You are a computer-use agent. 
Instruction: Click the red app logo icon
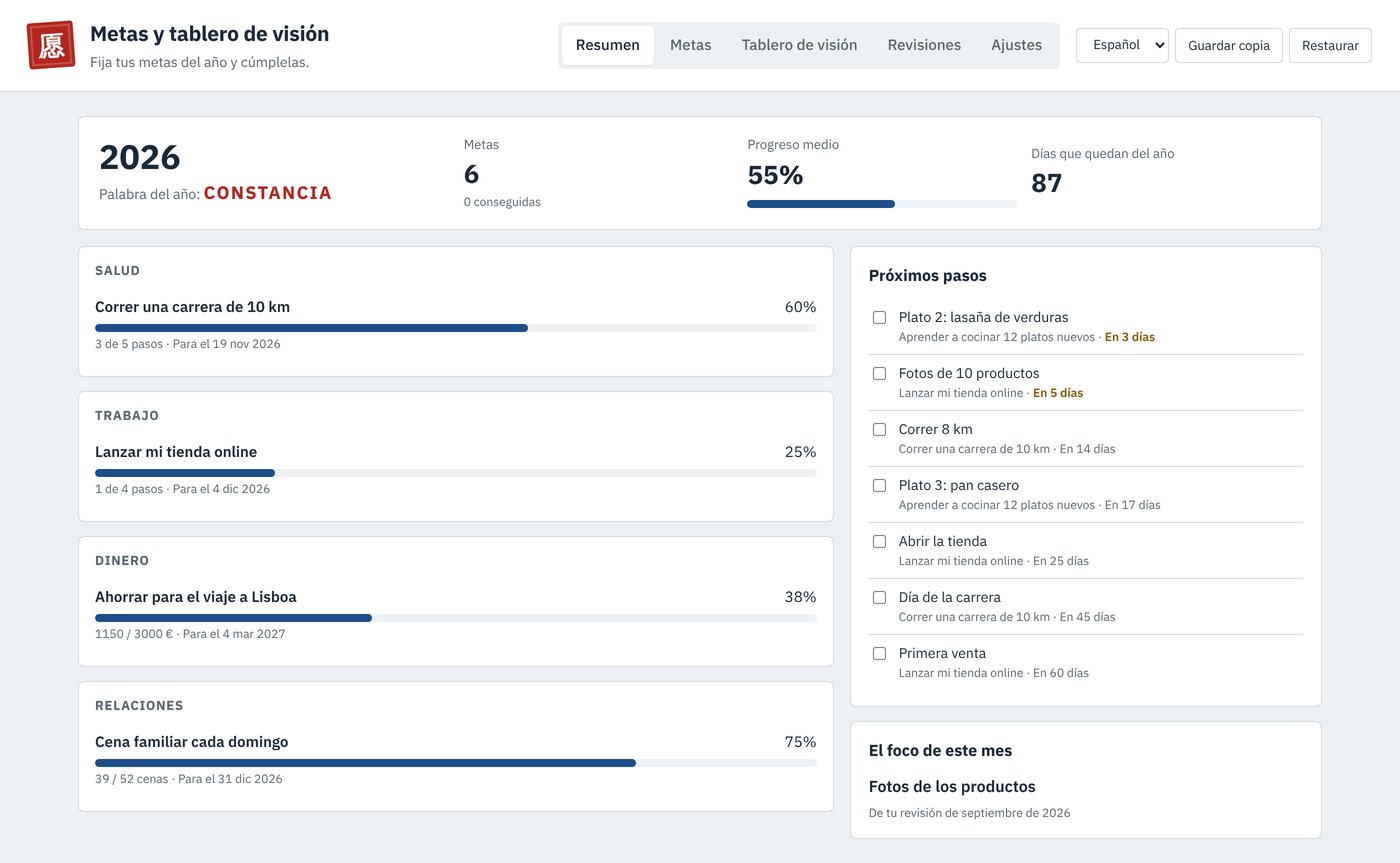pos(51,45)
